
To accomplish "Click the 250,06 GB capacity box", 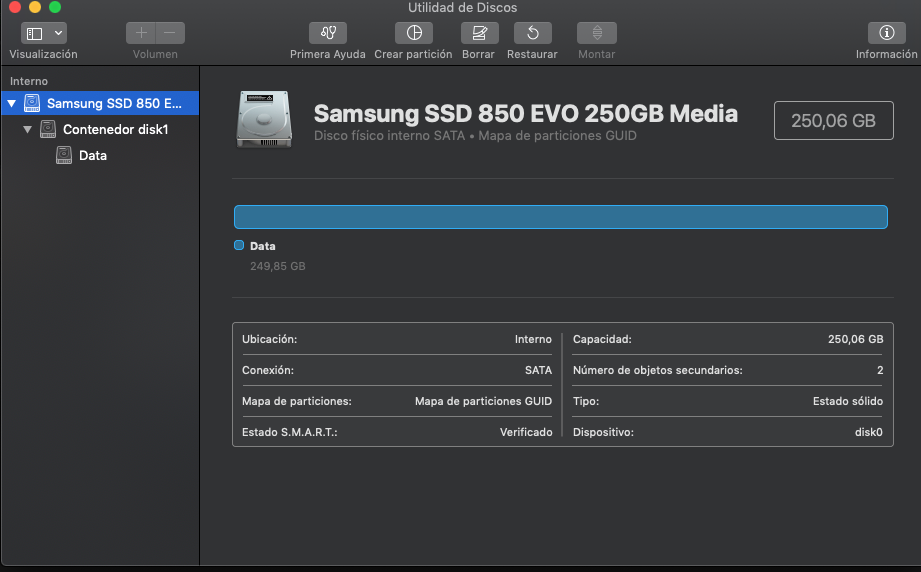I will tap(833, 120).
